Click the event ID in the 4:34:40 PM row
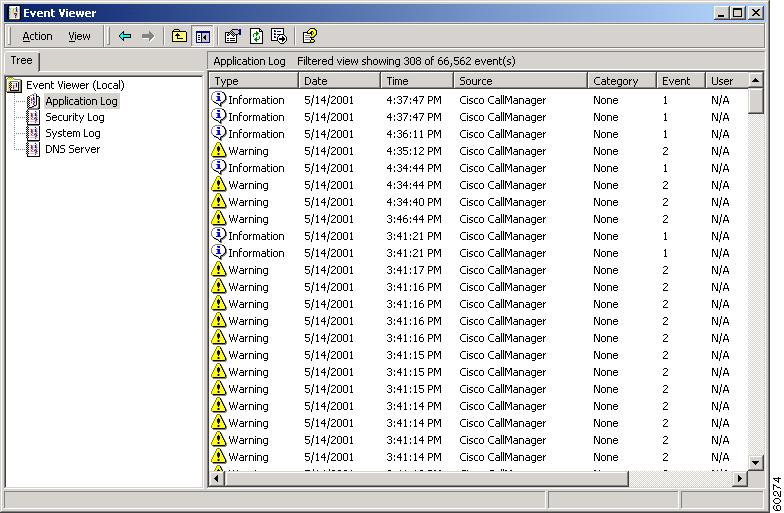Screen dimensions: 784x513 665,202
